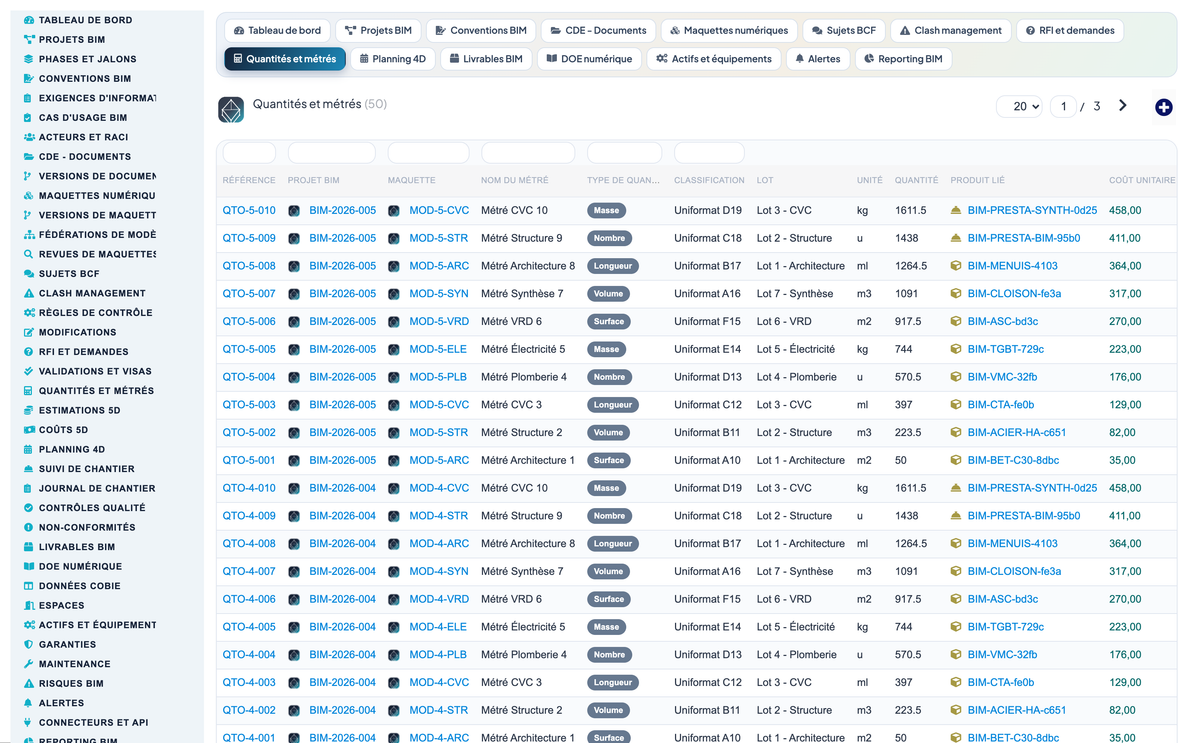The image size is (1200, 743).
Task: Click the Volume badge in row QTO-5-007
Action: (x=608, y=294)
